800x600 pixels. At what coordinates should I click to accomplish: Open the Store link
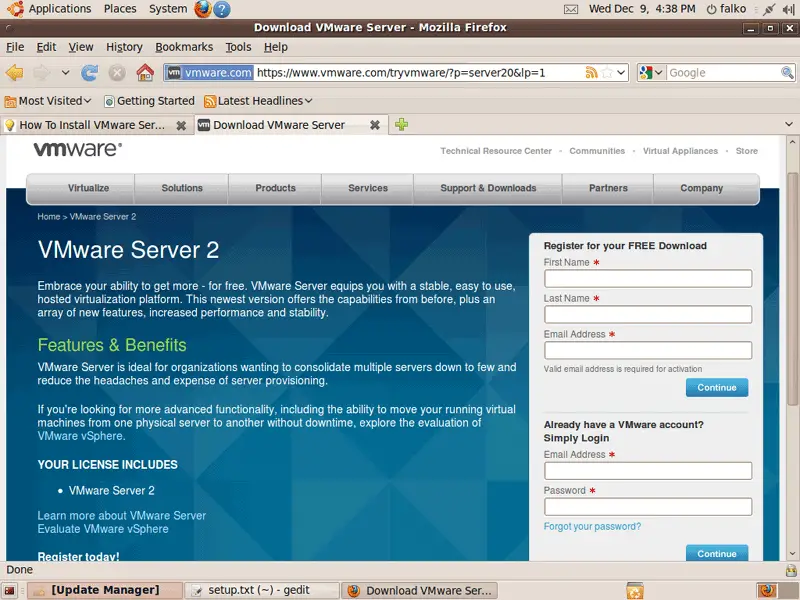(746, 151)
